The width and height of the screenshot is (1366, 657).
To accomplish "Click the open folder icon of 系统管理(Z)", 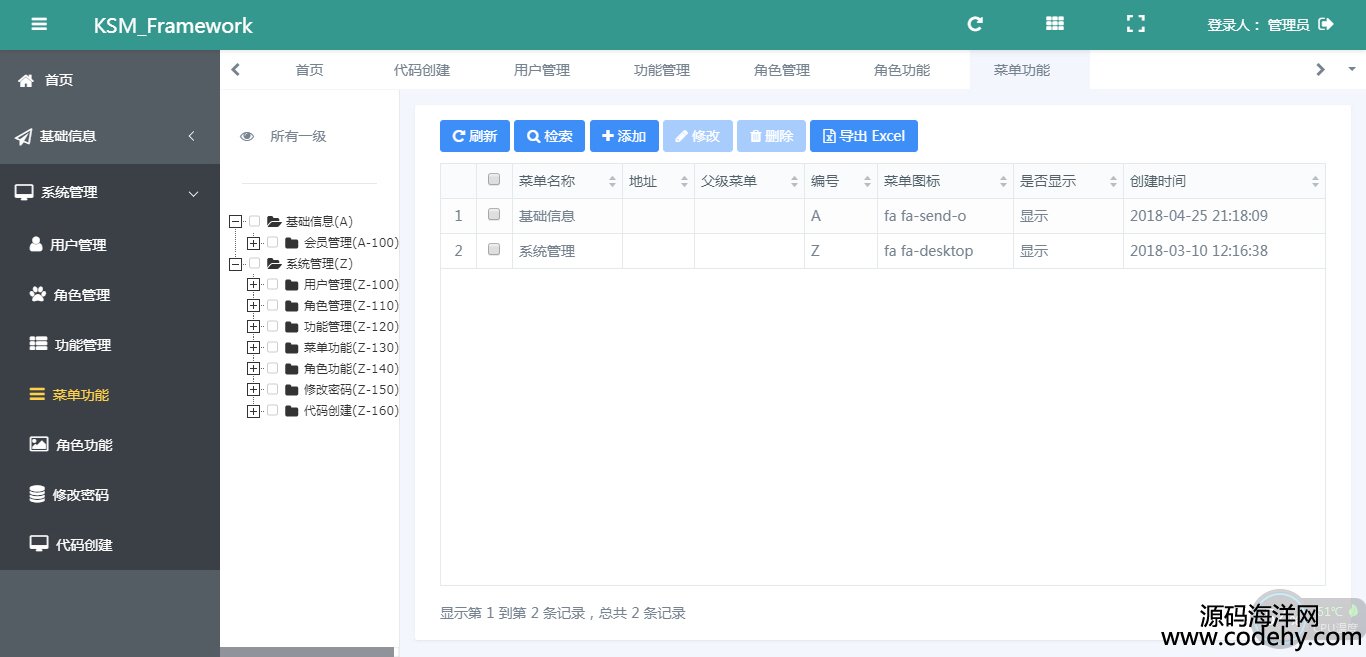I will (x=274, y=264).
